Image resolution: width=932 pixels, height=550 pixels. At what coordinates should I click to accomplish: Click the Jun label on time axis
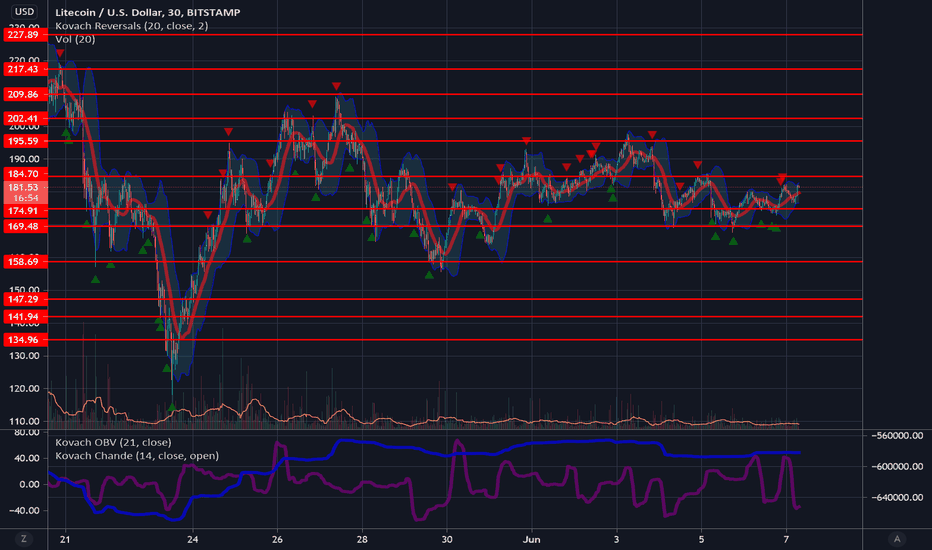point(531,539)
